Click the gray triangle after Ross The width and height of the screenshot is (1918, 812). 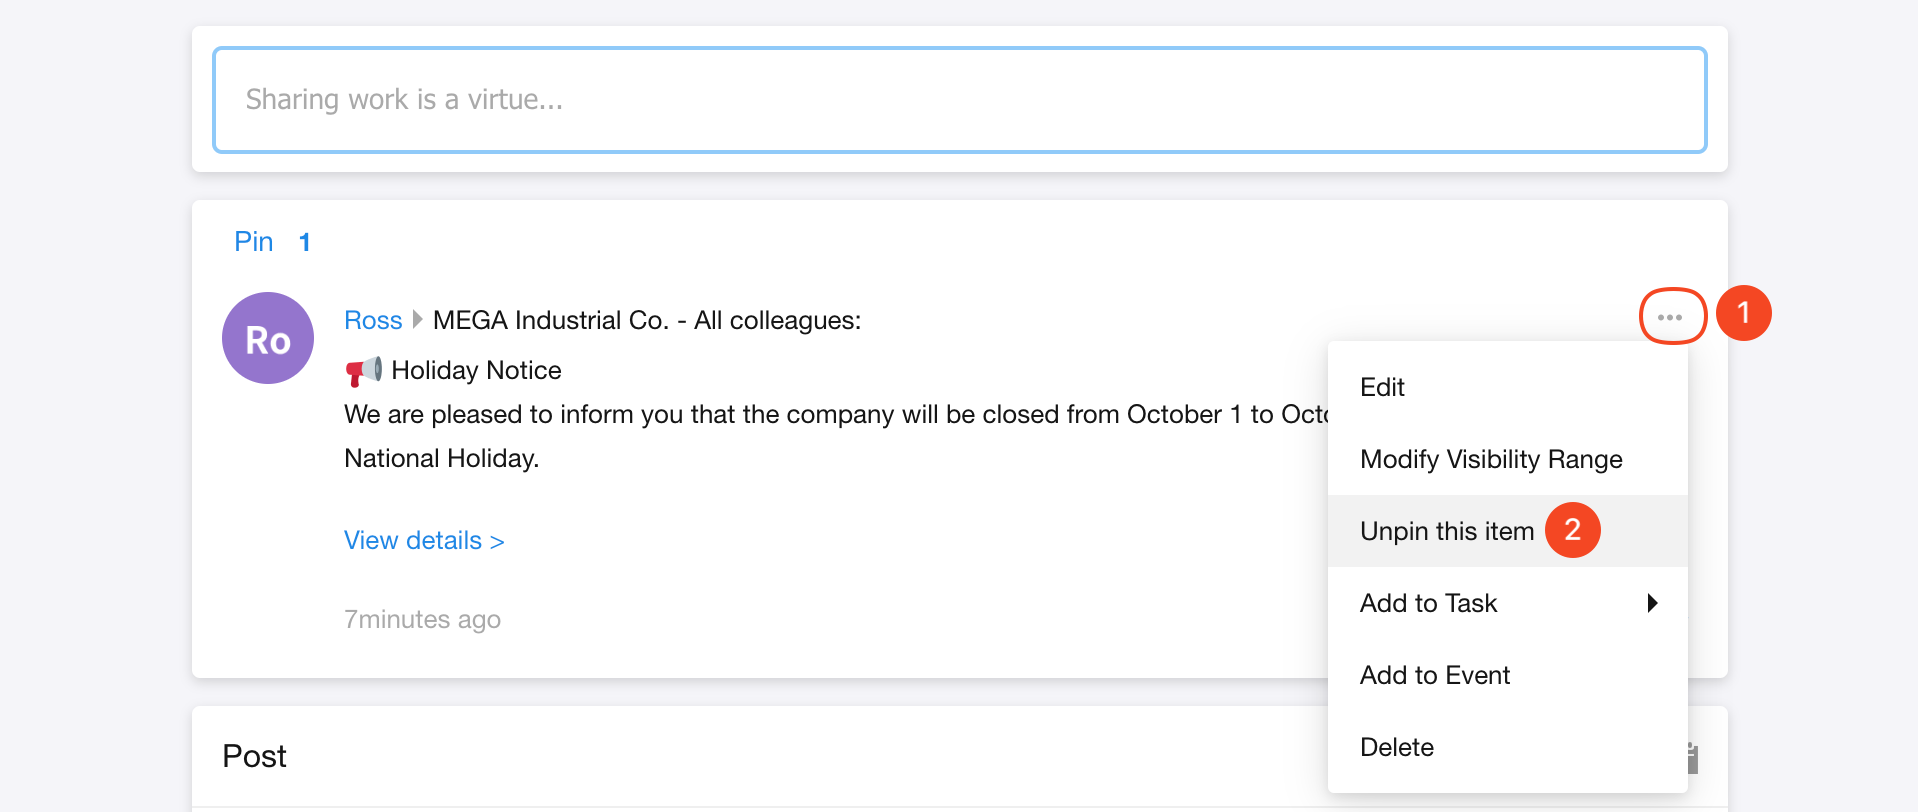coord(418,320)
